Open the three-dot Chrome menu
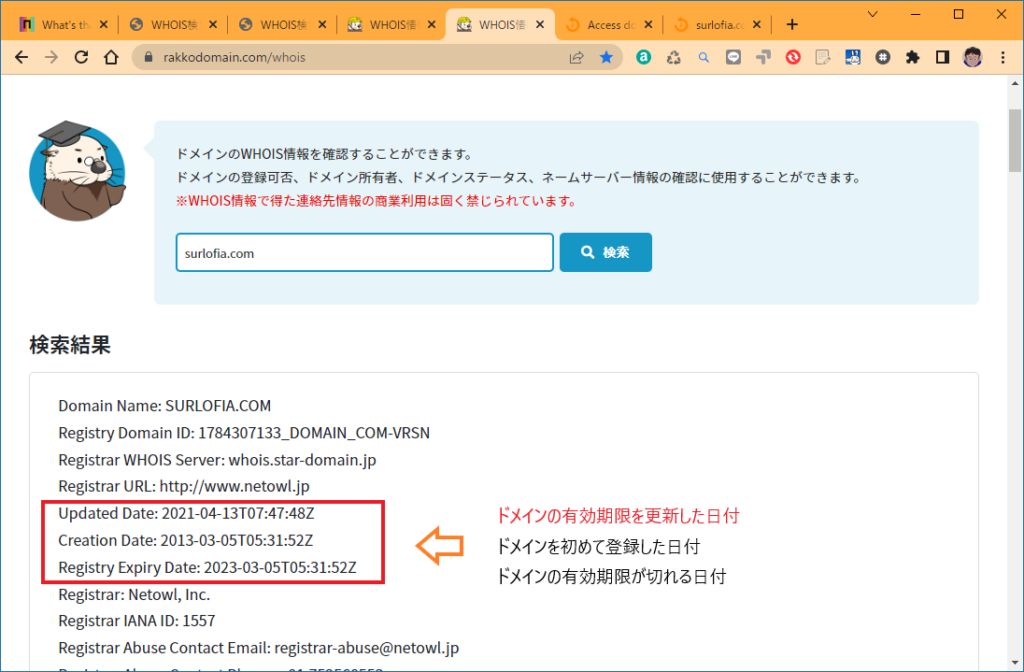The image size is (1024, 672). 1003,57
